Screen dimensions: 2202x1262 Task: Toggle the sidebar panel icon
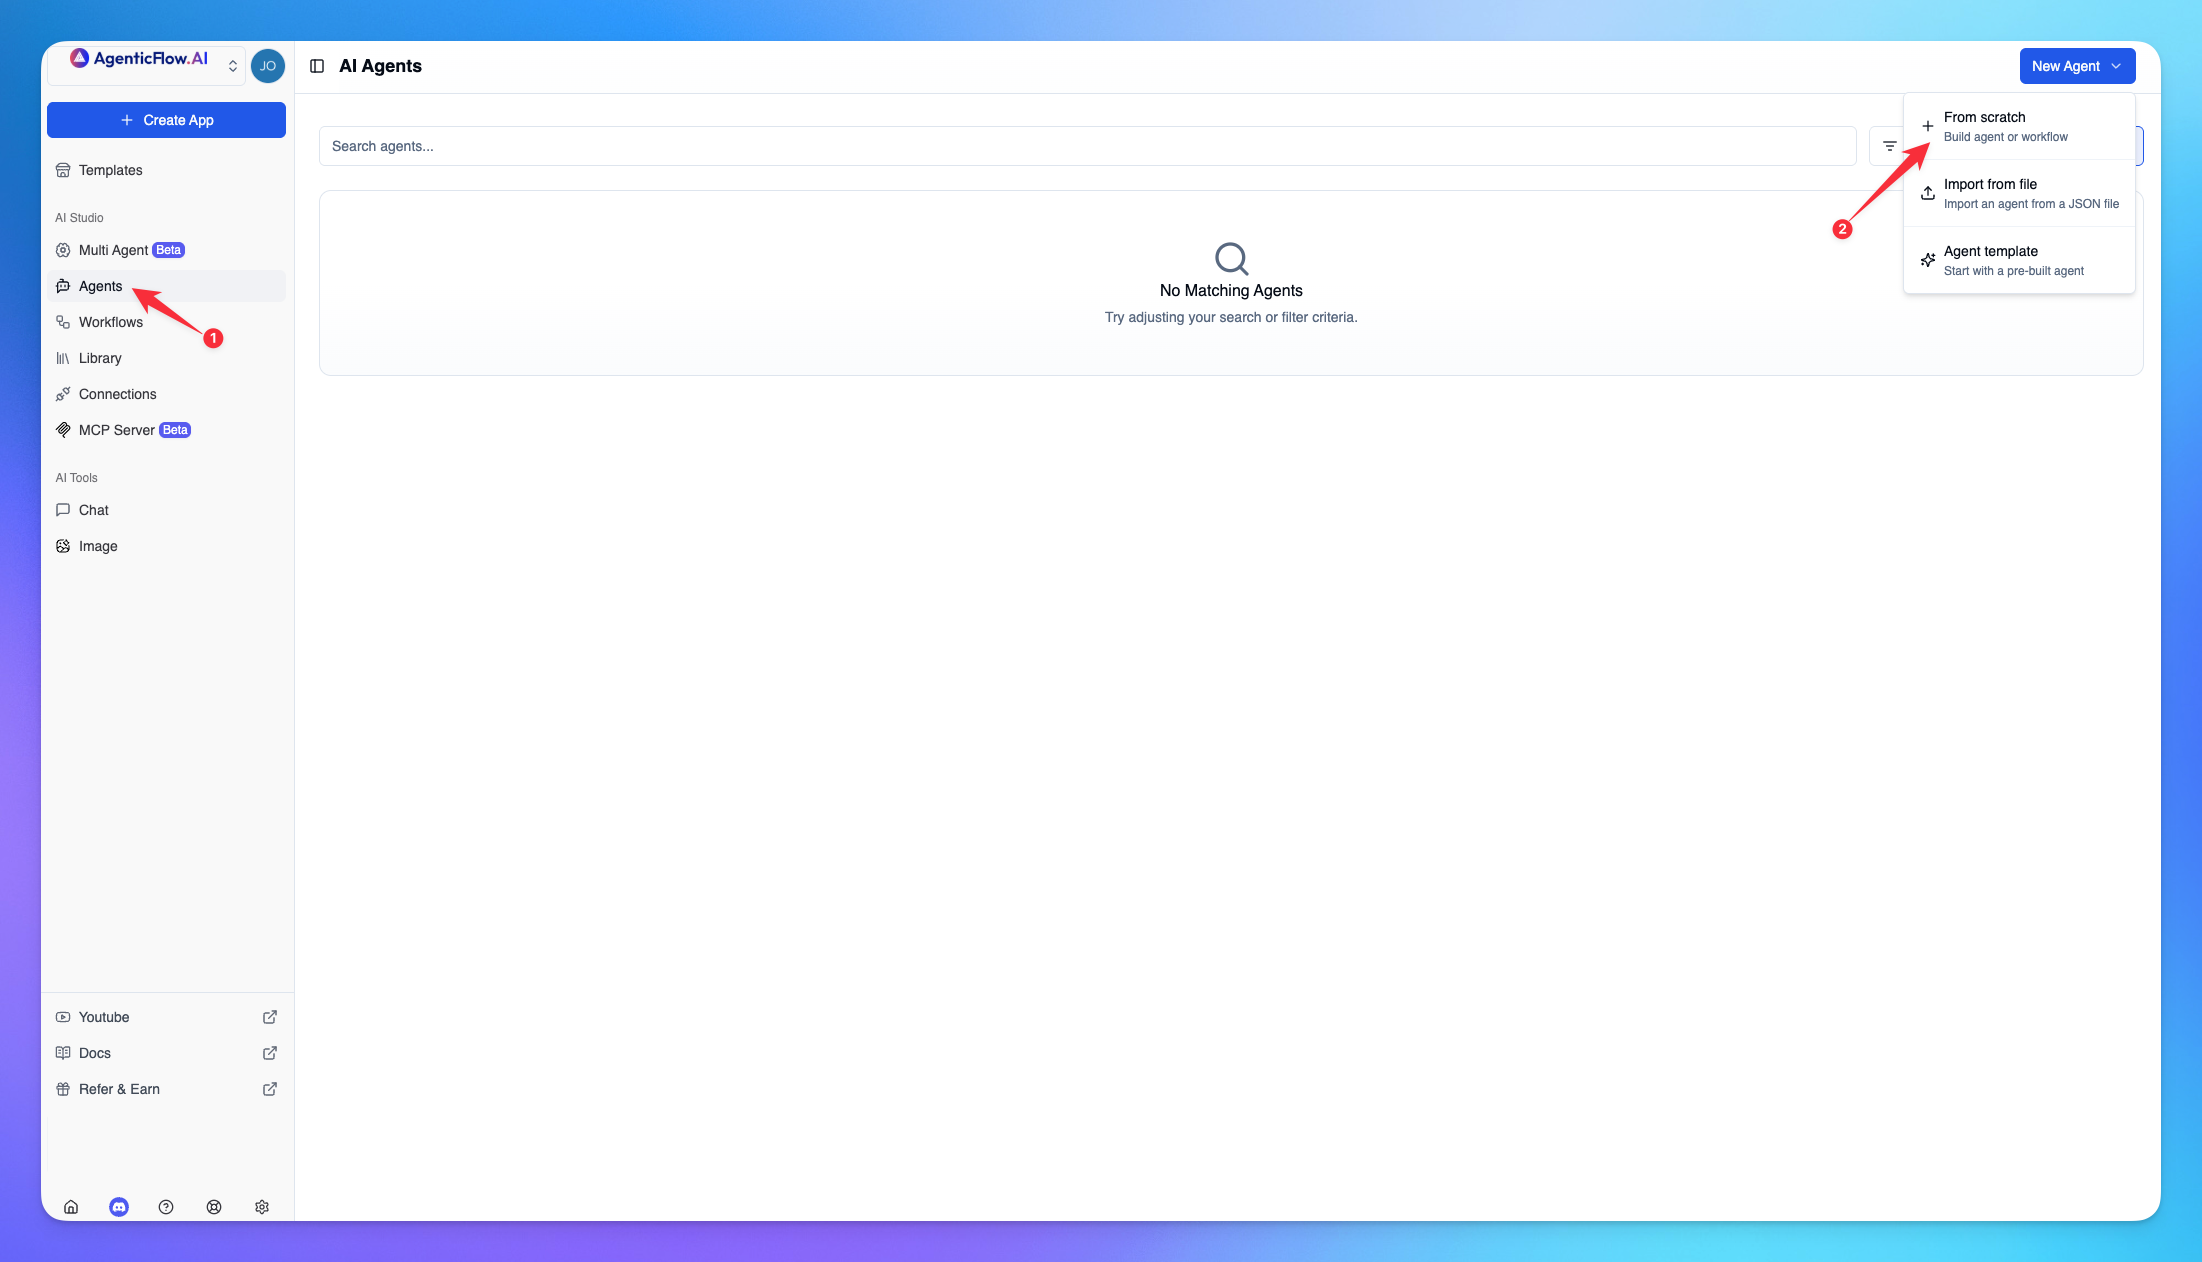[x=317, y=66]
